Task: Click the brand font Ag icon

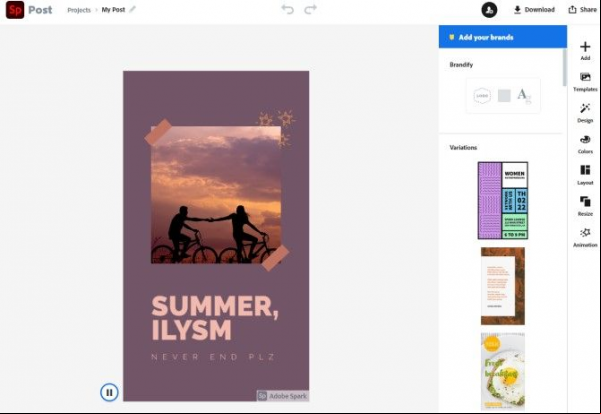Action: click(x=524, y=96)
